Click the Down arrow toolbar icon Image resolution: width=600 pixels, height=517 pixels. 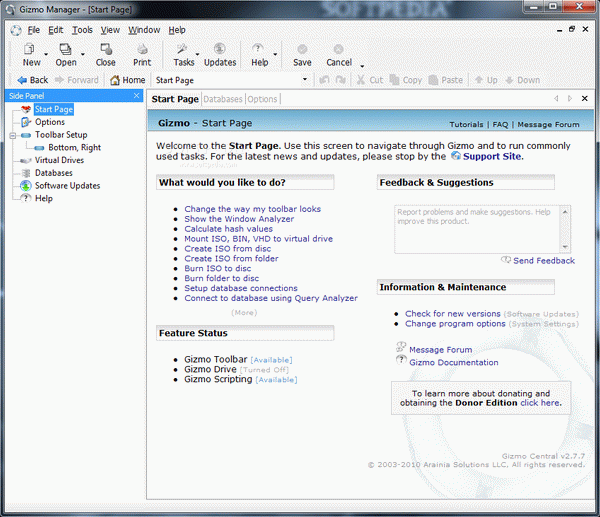coord(509,80)
